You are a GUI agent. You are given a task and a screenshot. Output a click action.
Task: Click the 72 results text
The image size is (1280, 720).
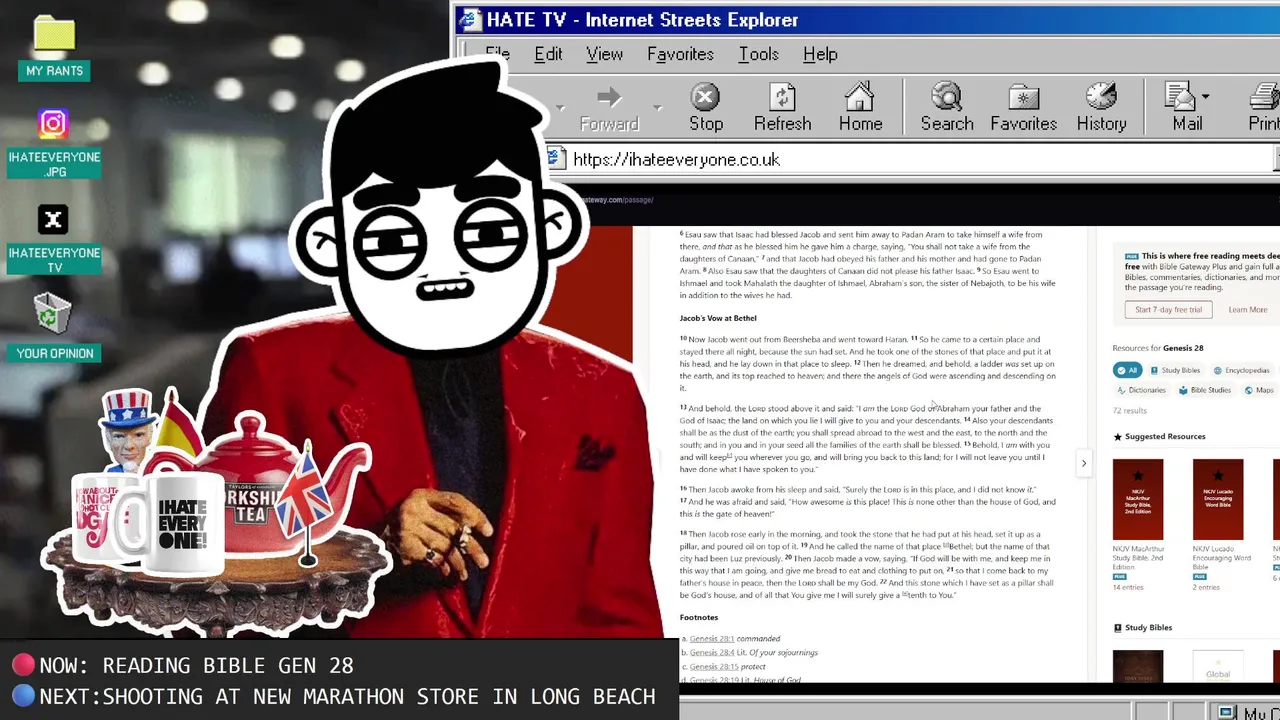(x=1130, y=411)
